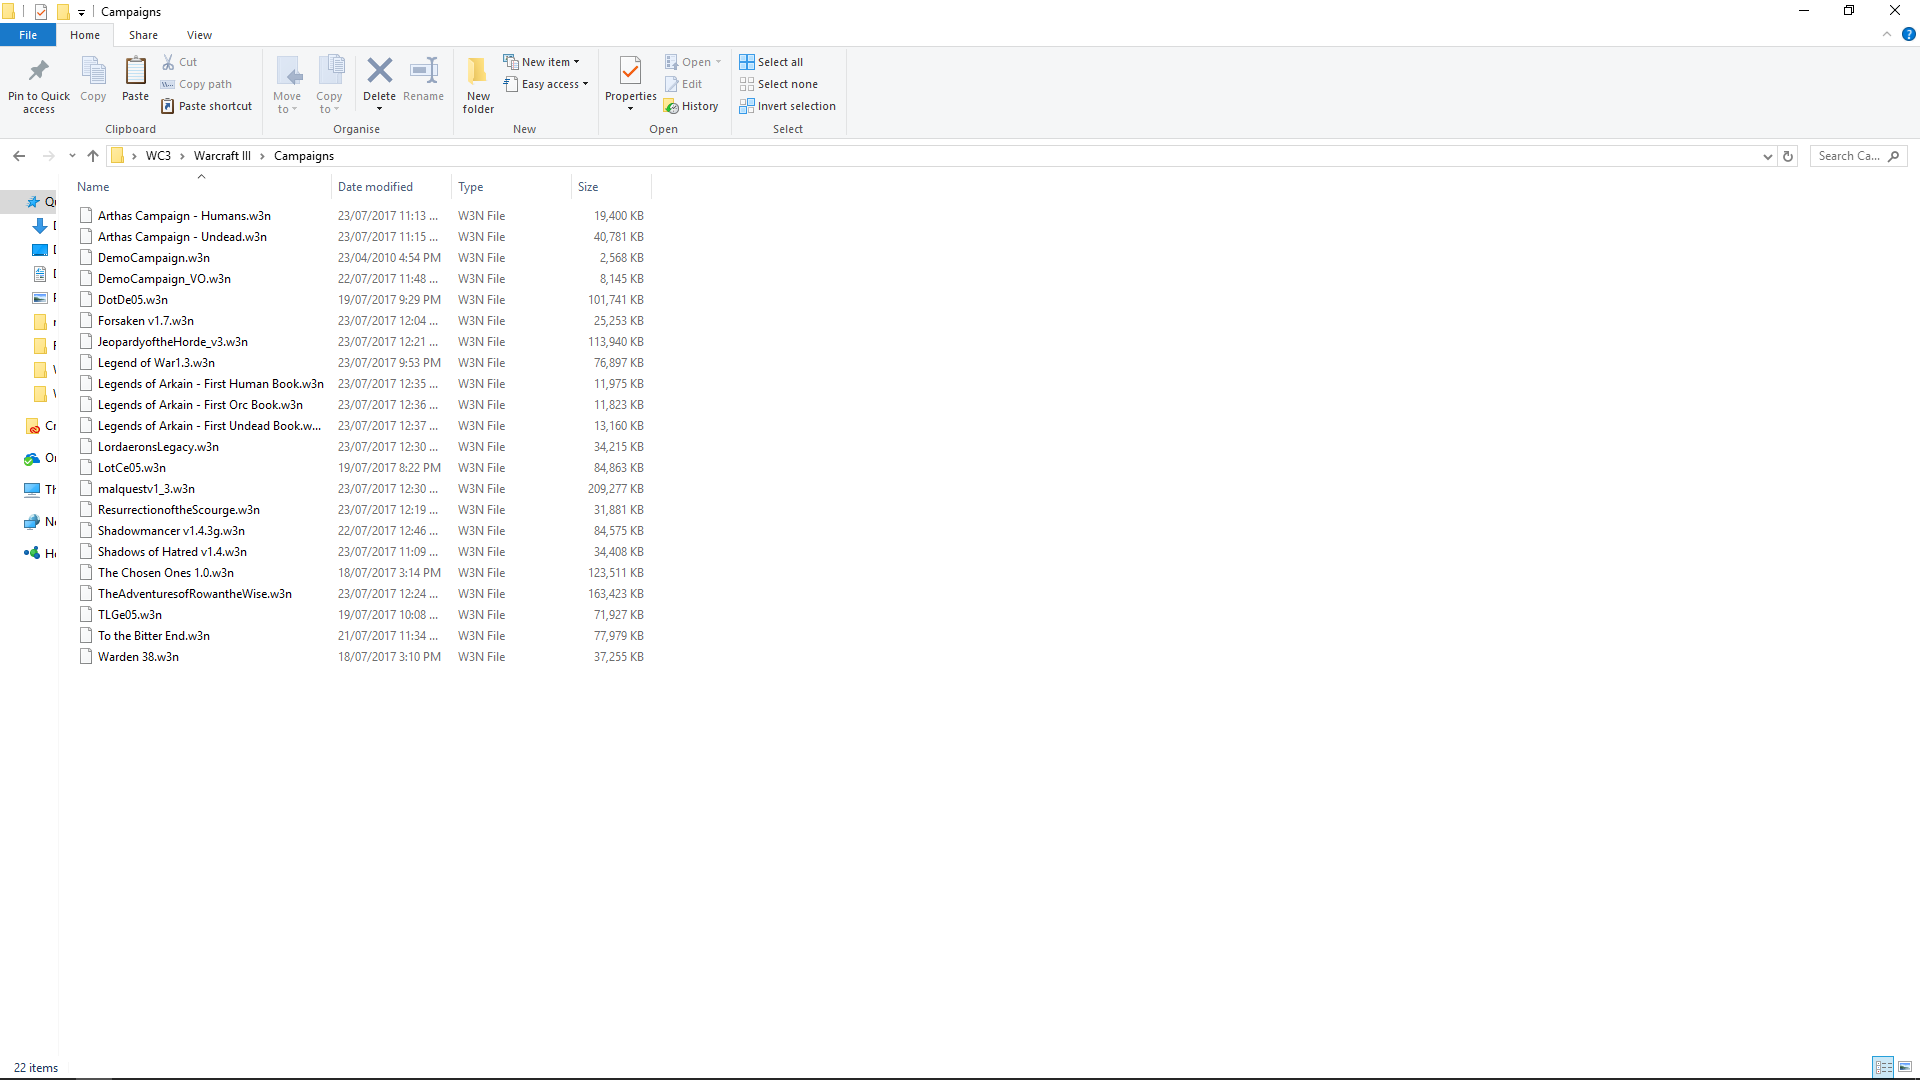Create a New folder from ribbon
Viewport: 1920px width, 1080px height.
pos(478,85)
